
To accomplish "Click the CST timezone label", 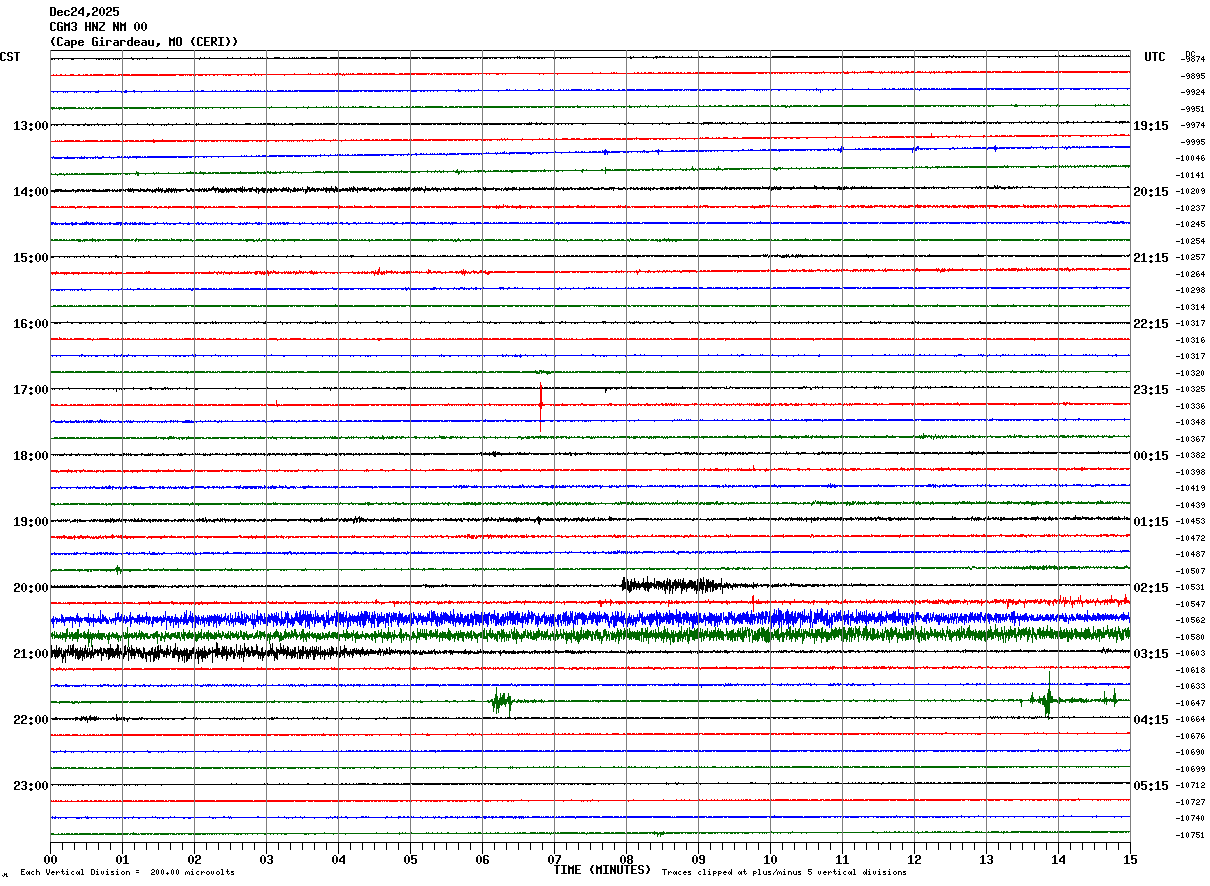I will point(10,57).
